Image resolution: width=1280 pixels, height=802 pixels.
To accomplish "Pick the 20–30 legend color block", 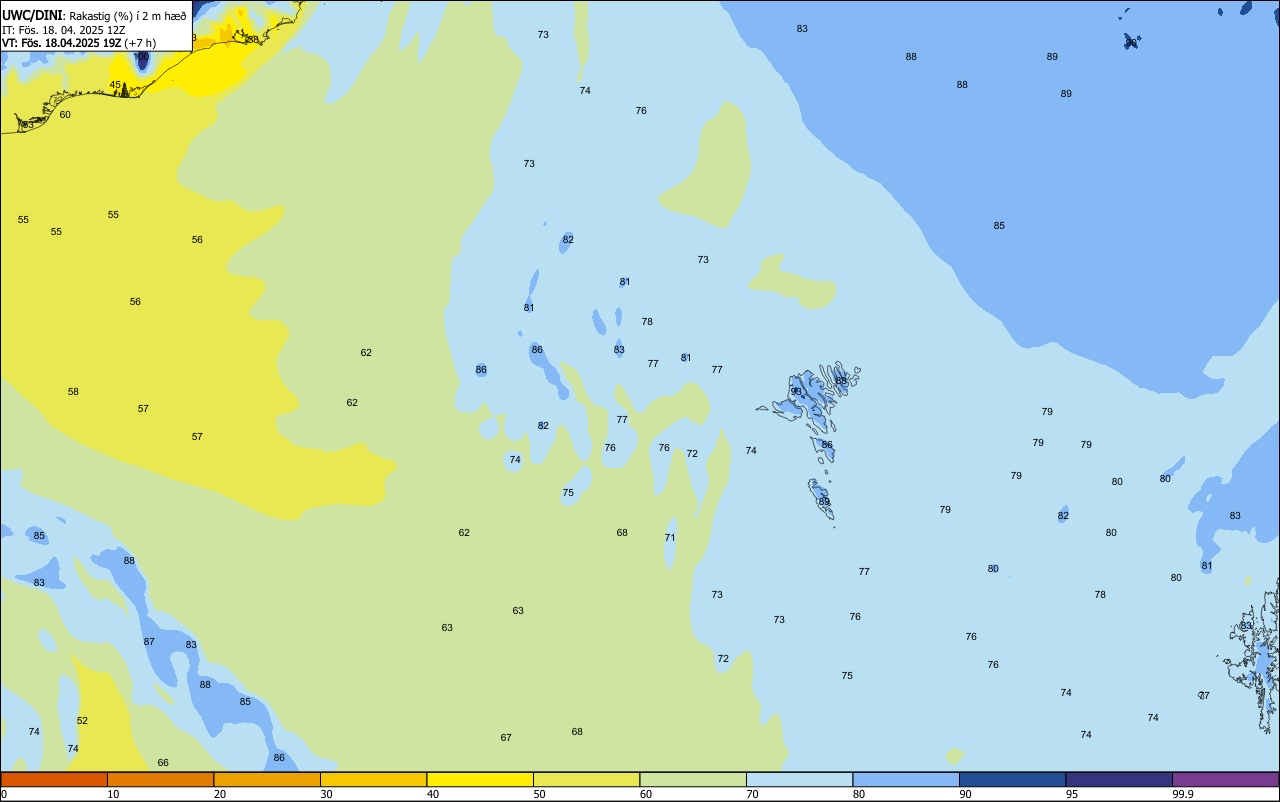I will coord(267,779).
